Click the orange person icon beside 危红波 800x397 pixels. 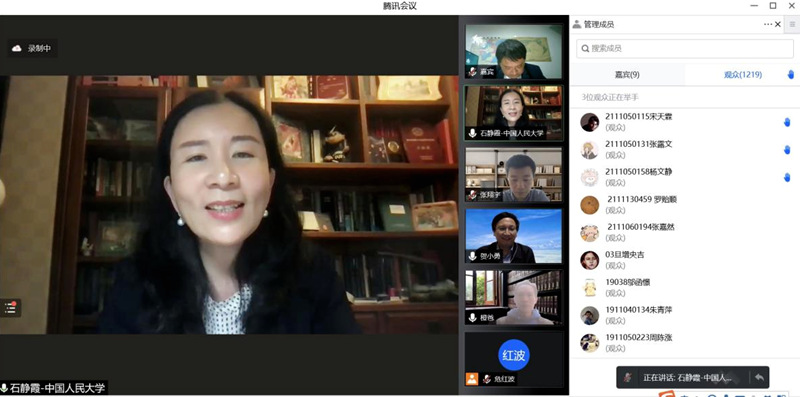coord(472,379)
